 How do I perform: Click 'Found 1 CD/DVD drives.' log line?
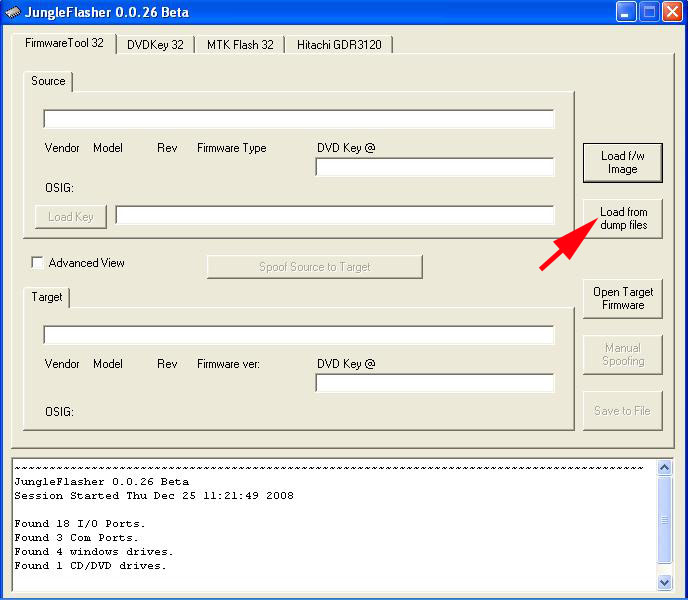tap(90, 566)
